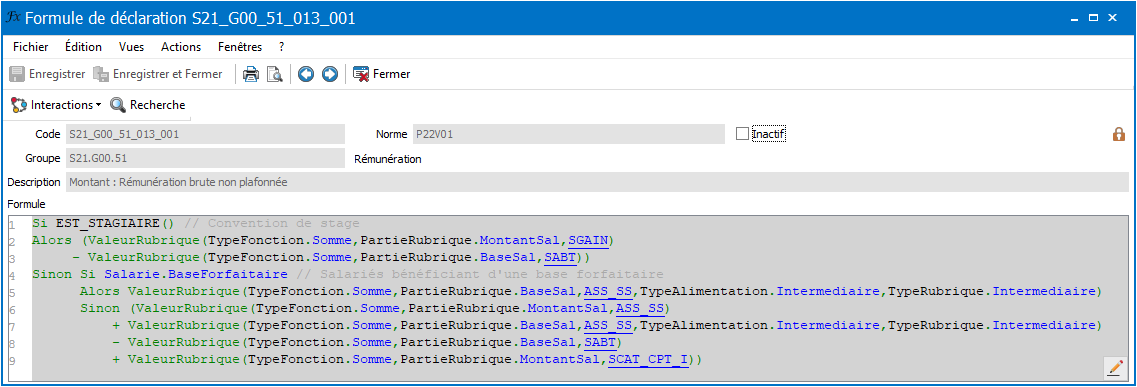Image resolution: width=1137 pixels, height=387 pixels.
Task: Click the window title bar Fx icon
Action: (12, 17)
